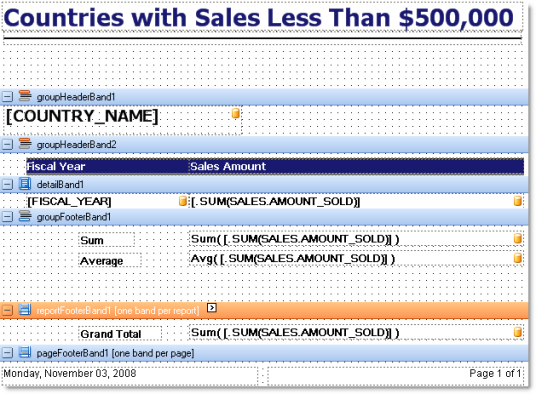536x394 pixels.
Task: Click the data-binding icon on COUNTRY_NAME field
Action: pos(236,113)
